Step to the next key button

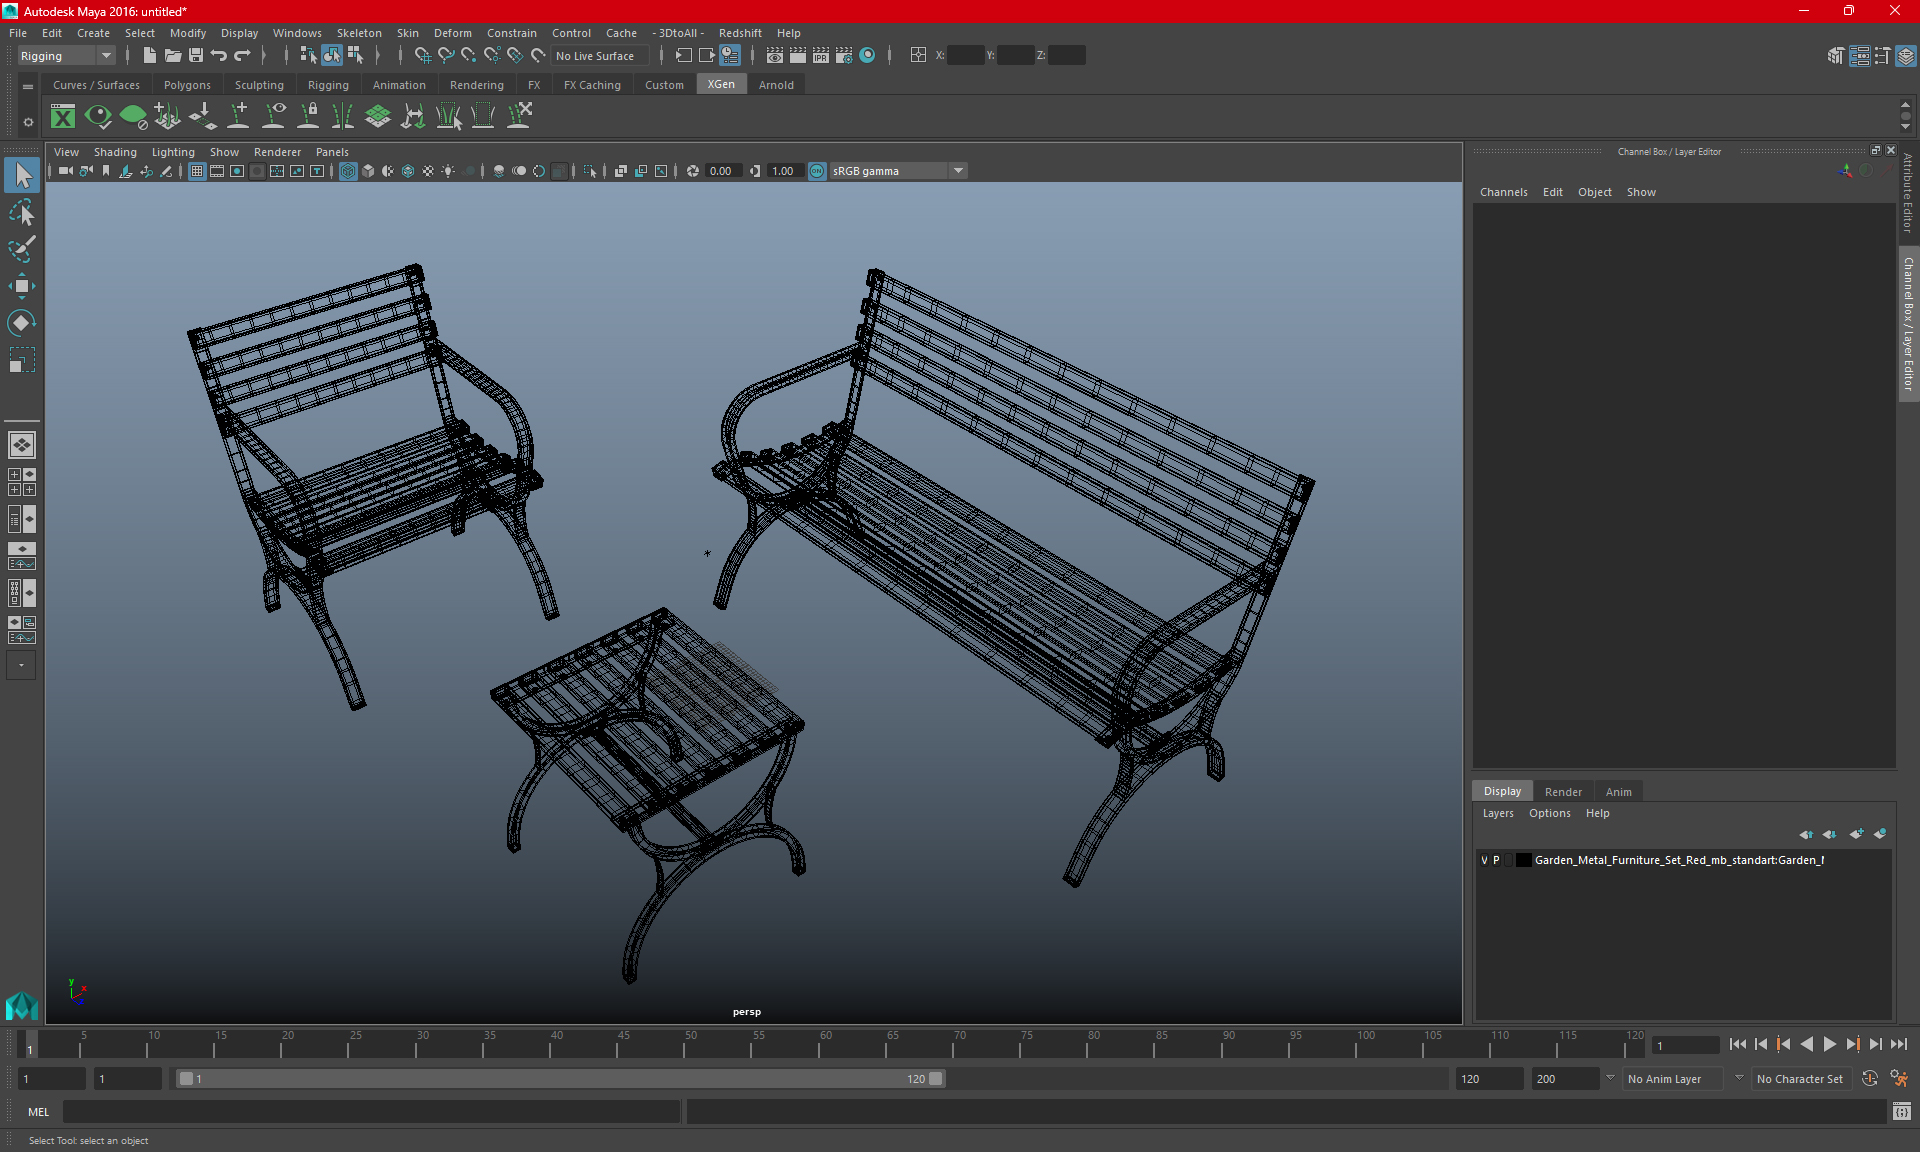tap(1852, 1044)
